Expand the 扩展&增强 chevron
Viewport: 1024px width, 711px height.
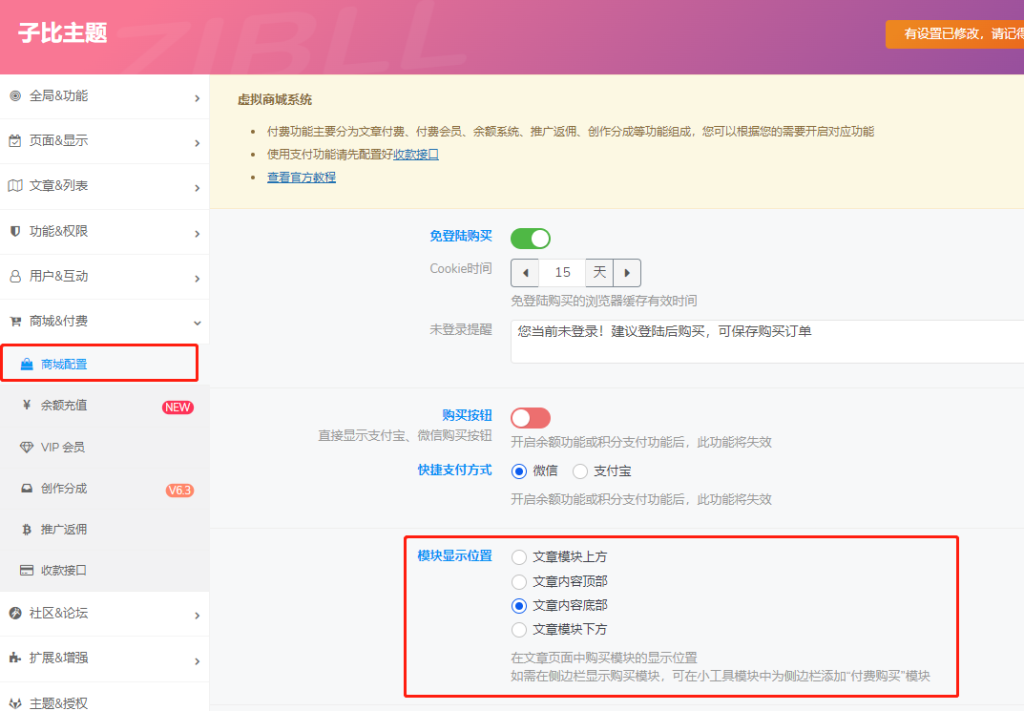click(x=197, y=661)
